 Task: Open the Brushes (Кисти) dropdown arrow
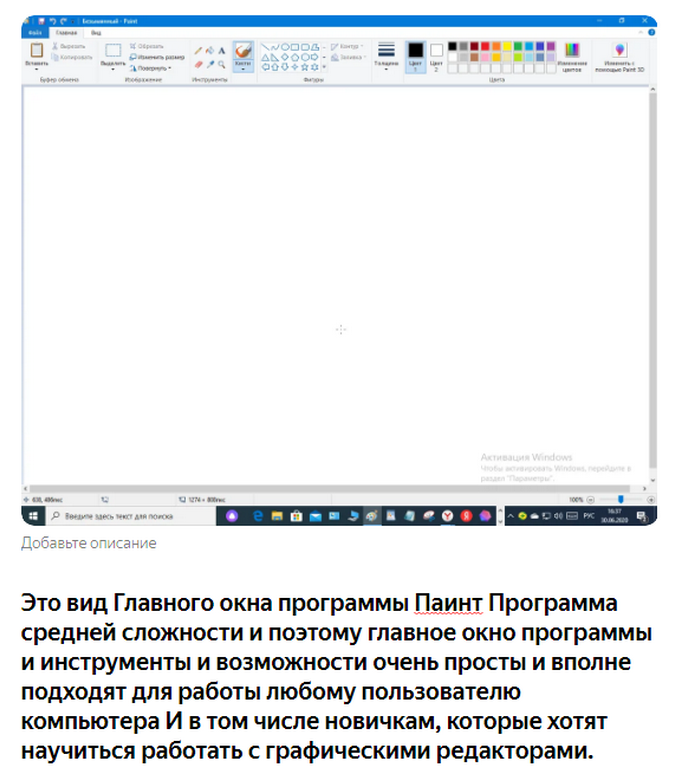pos(243,69)
